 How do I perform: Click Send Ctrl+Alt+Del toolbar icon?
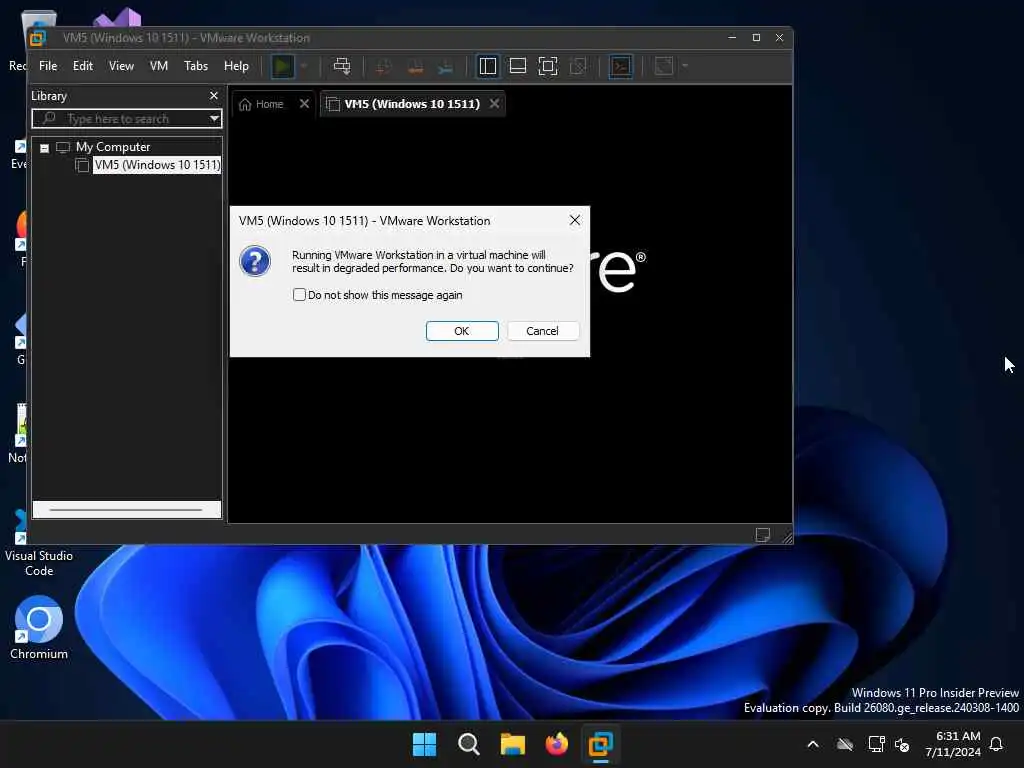(342, 66)
